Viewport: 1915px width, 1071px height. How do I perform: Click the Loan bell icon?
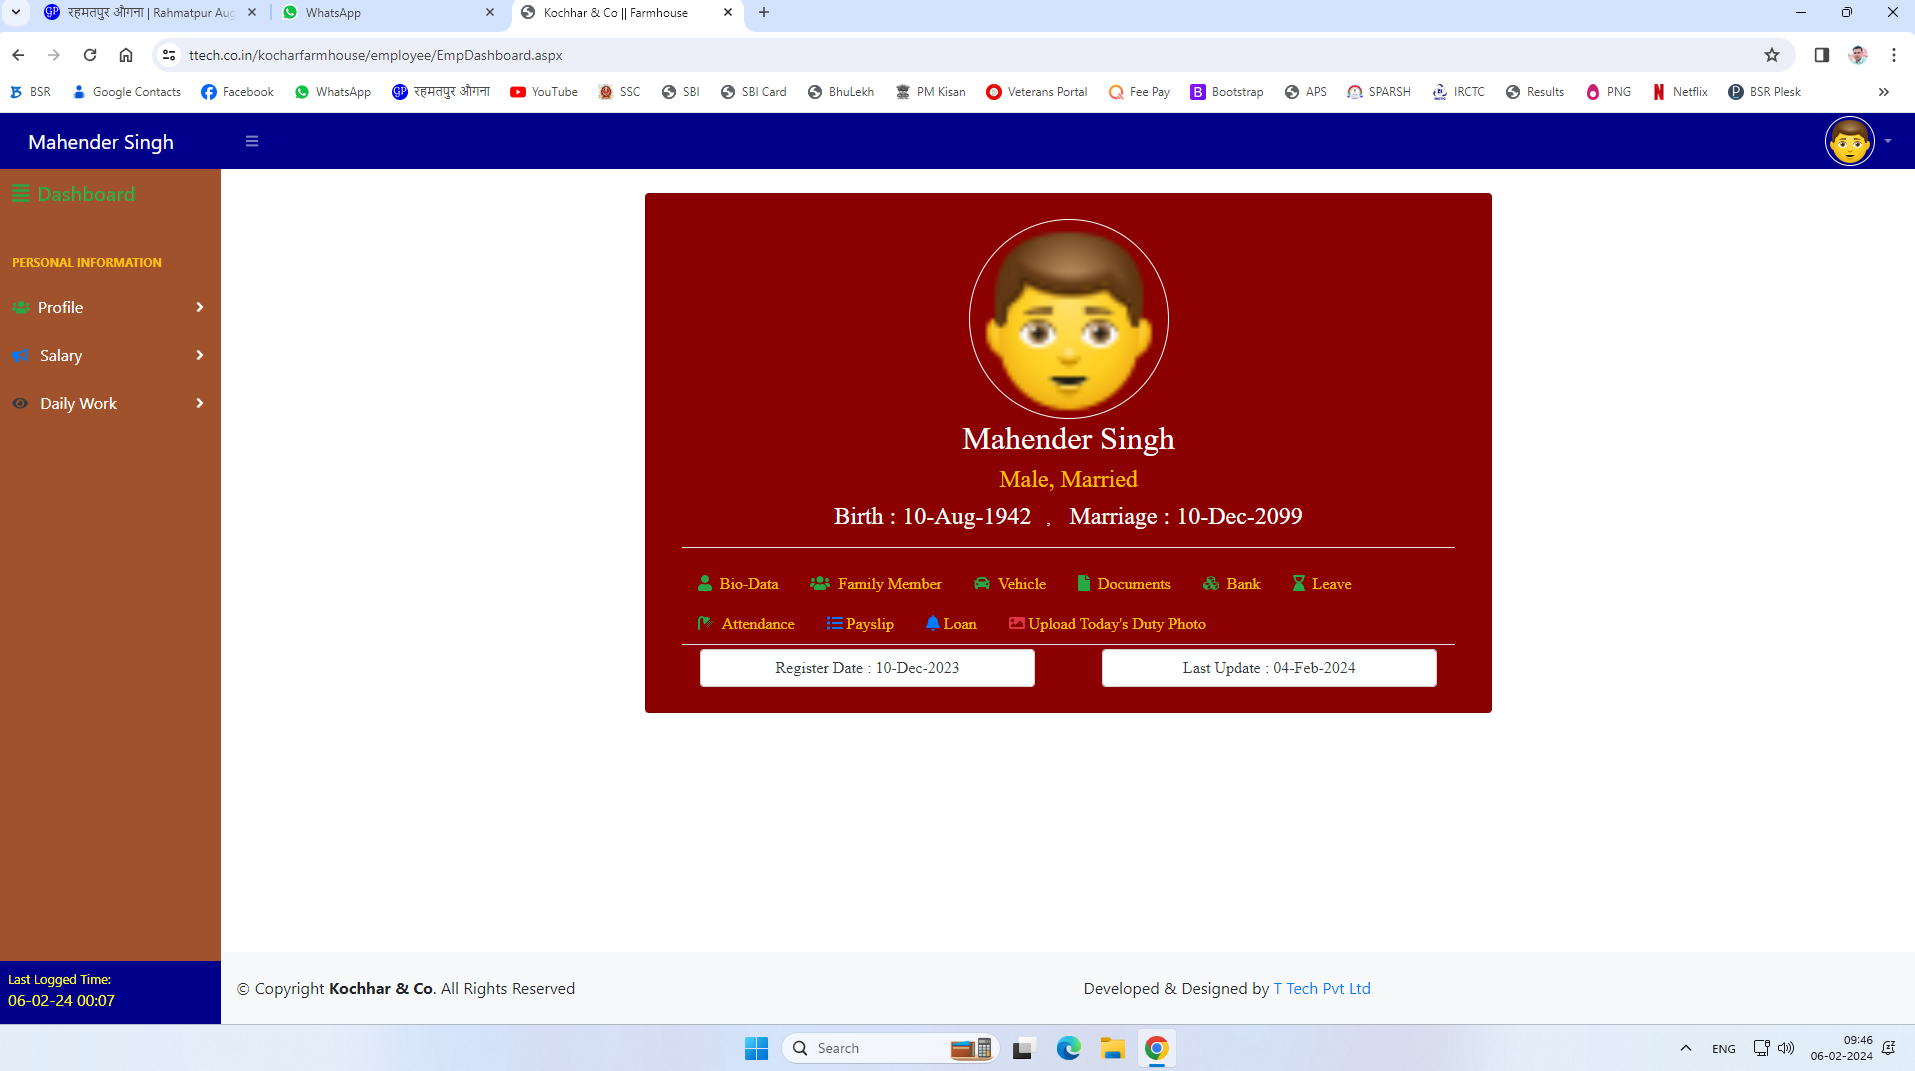[932, 623]
